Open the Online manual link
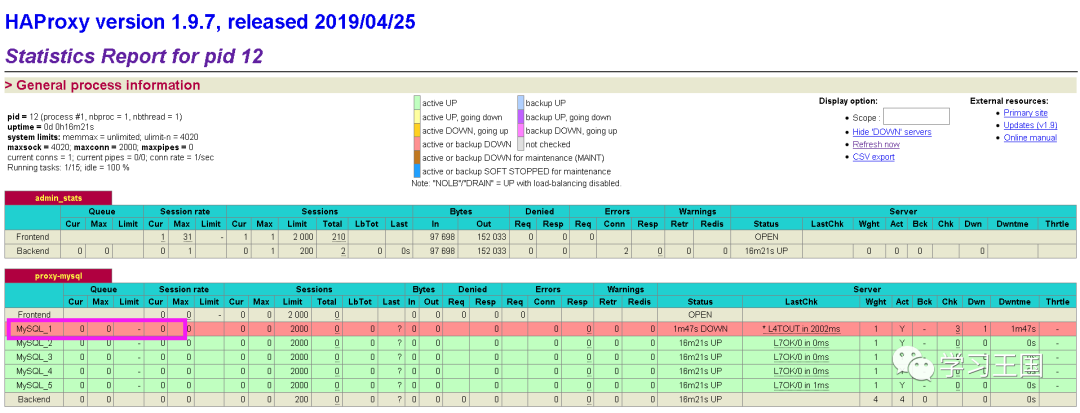 1030,138
